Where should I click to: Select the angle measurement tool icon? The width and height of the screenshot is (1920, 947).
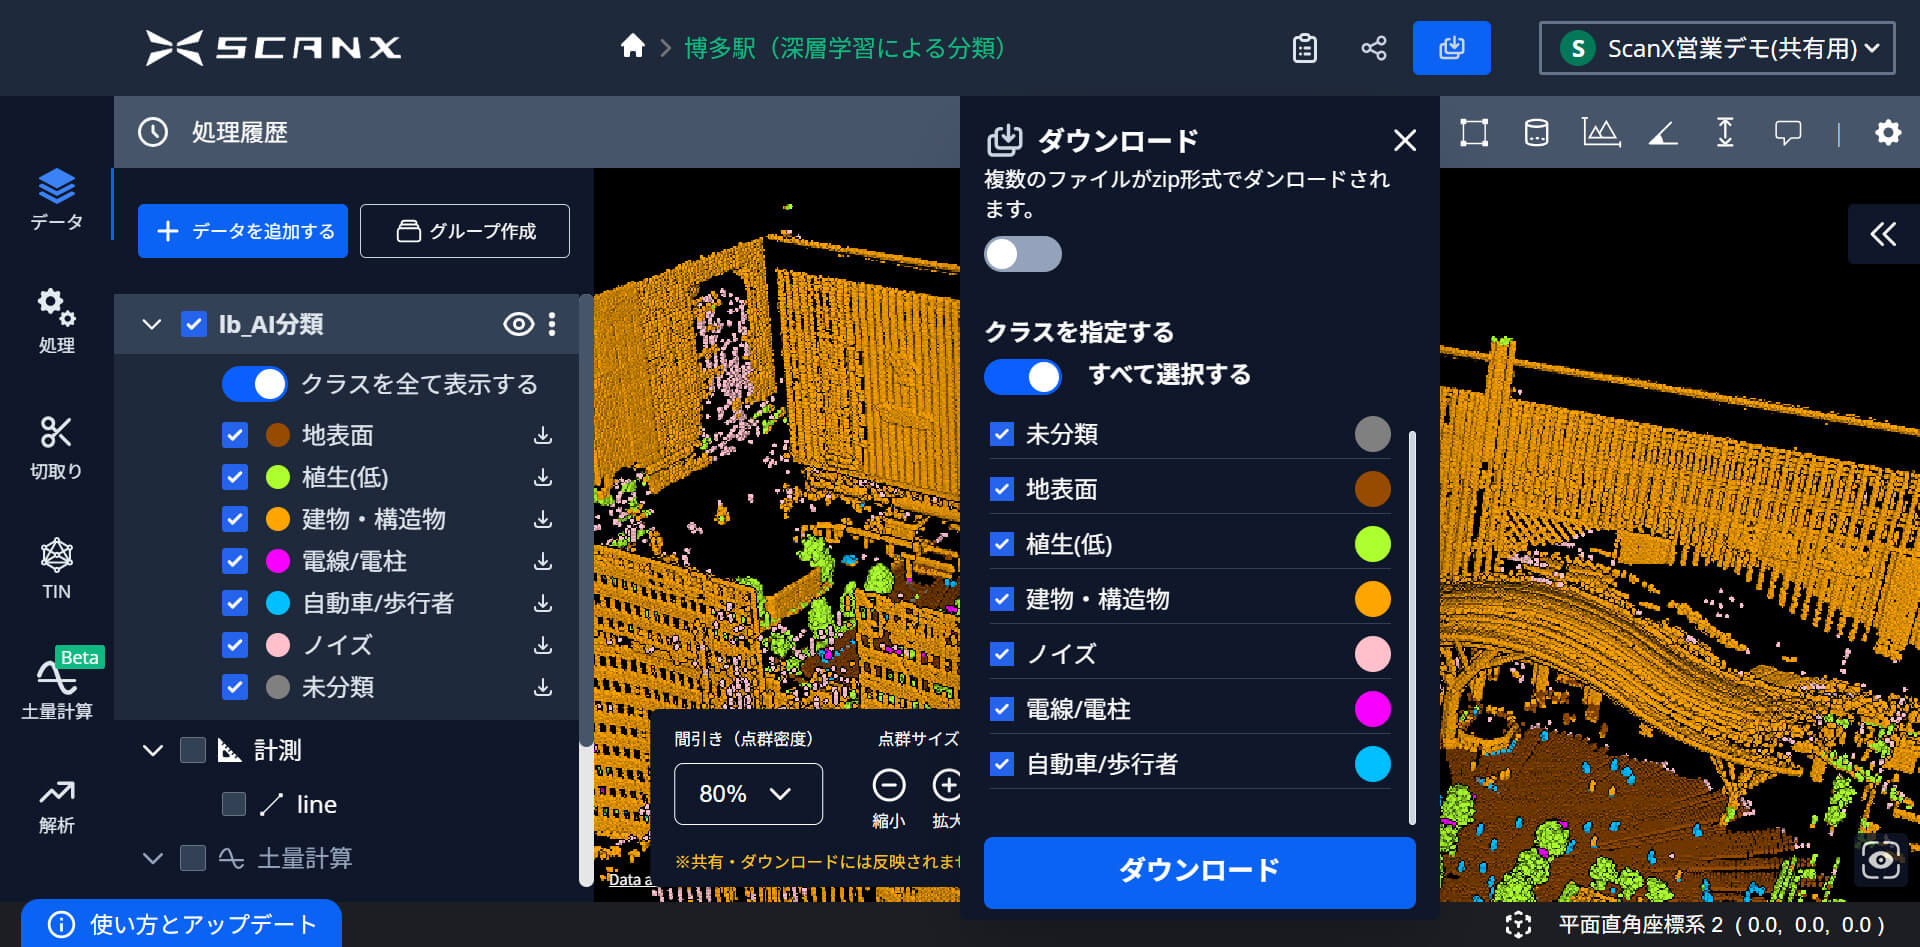coord(1663,132)
